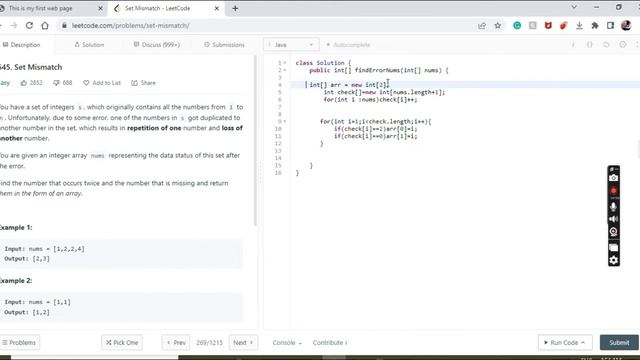This screenshot has height=360, width=640.
Task: Click the description panel scrollbar
Action: pyautogui.click(x=256, y=141)
